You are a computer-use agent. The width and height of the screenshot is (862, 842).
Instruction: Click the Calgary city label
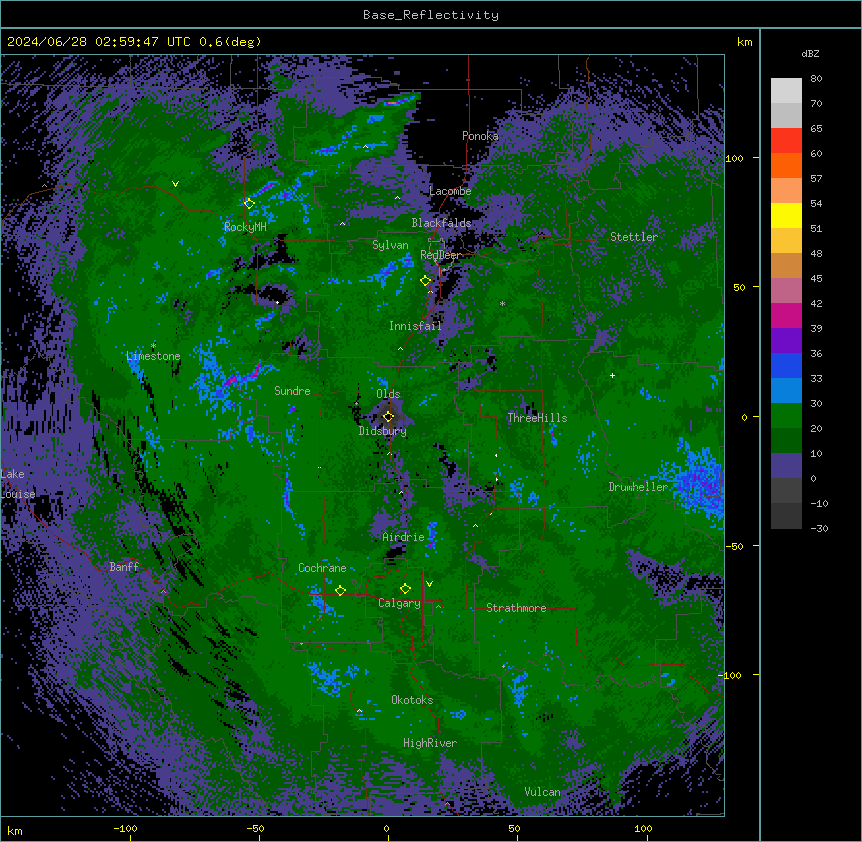[399, 603]
